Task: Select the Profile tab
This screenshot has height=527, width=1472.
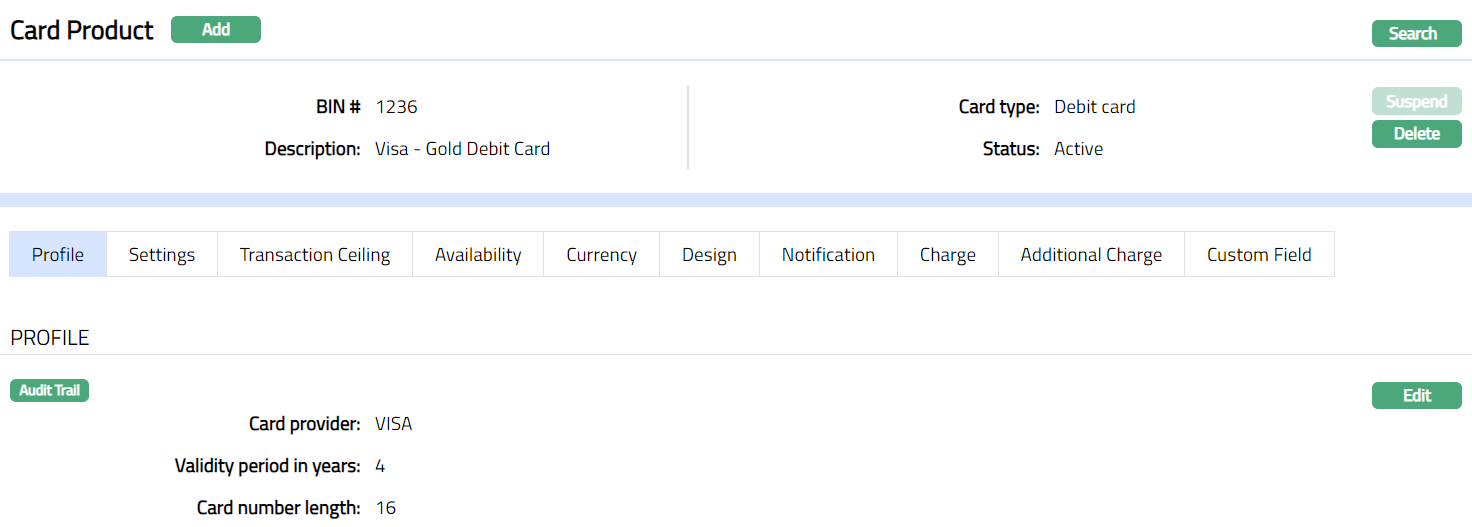Action: [58, 255]
